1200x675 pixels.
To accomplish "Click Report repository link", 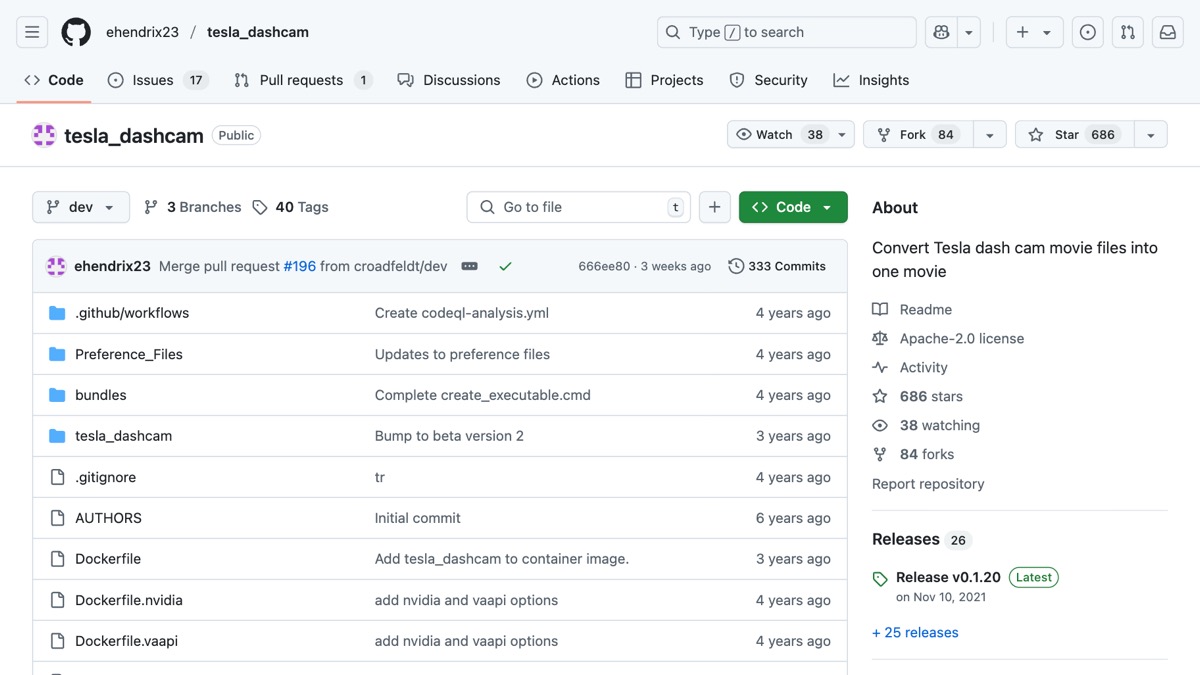I will click(x=928, y=484).
